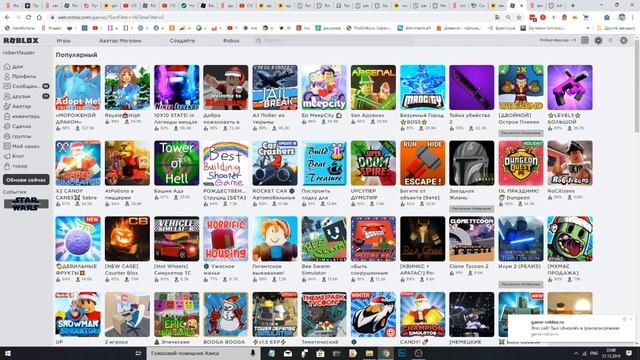Open the Horrific Housing game thumbnail
The image size is (640, 360).
click(226, 239)
